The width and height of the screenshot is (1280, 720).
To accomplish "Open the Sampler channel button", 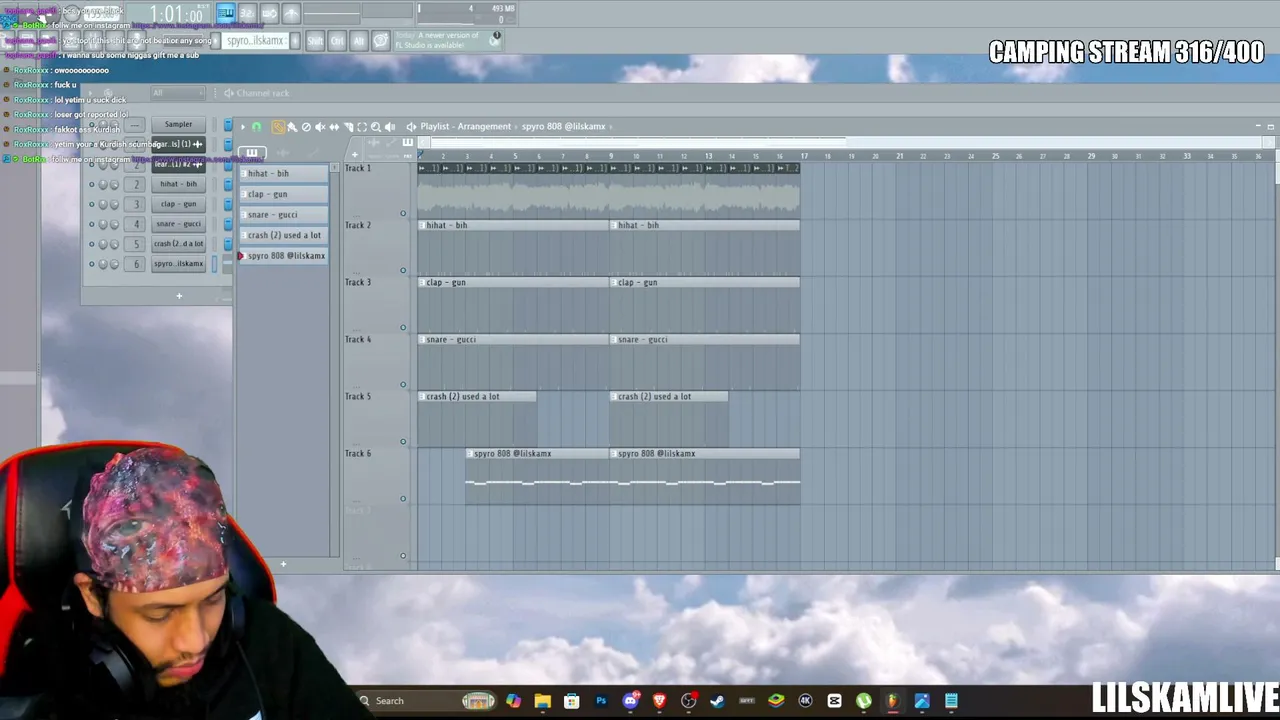I will 179,124.
